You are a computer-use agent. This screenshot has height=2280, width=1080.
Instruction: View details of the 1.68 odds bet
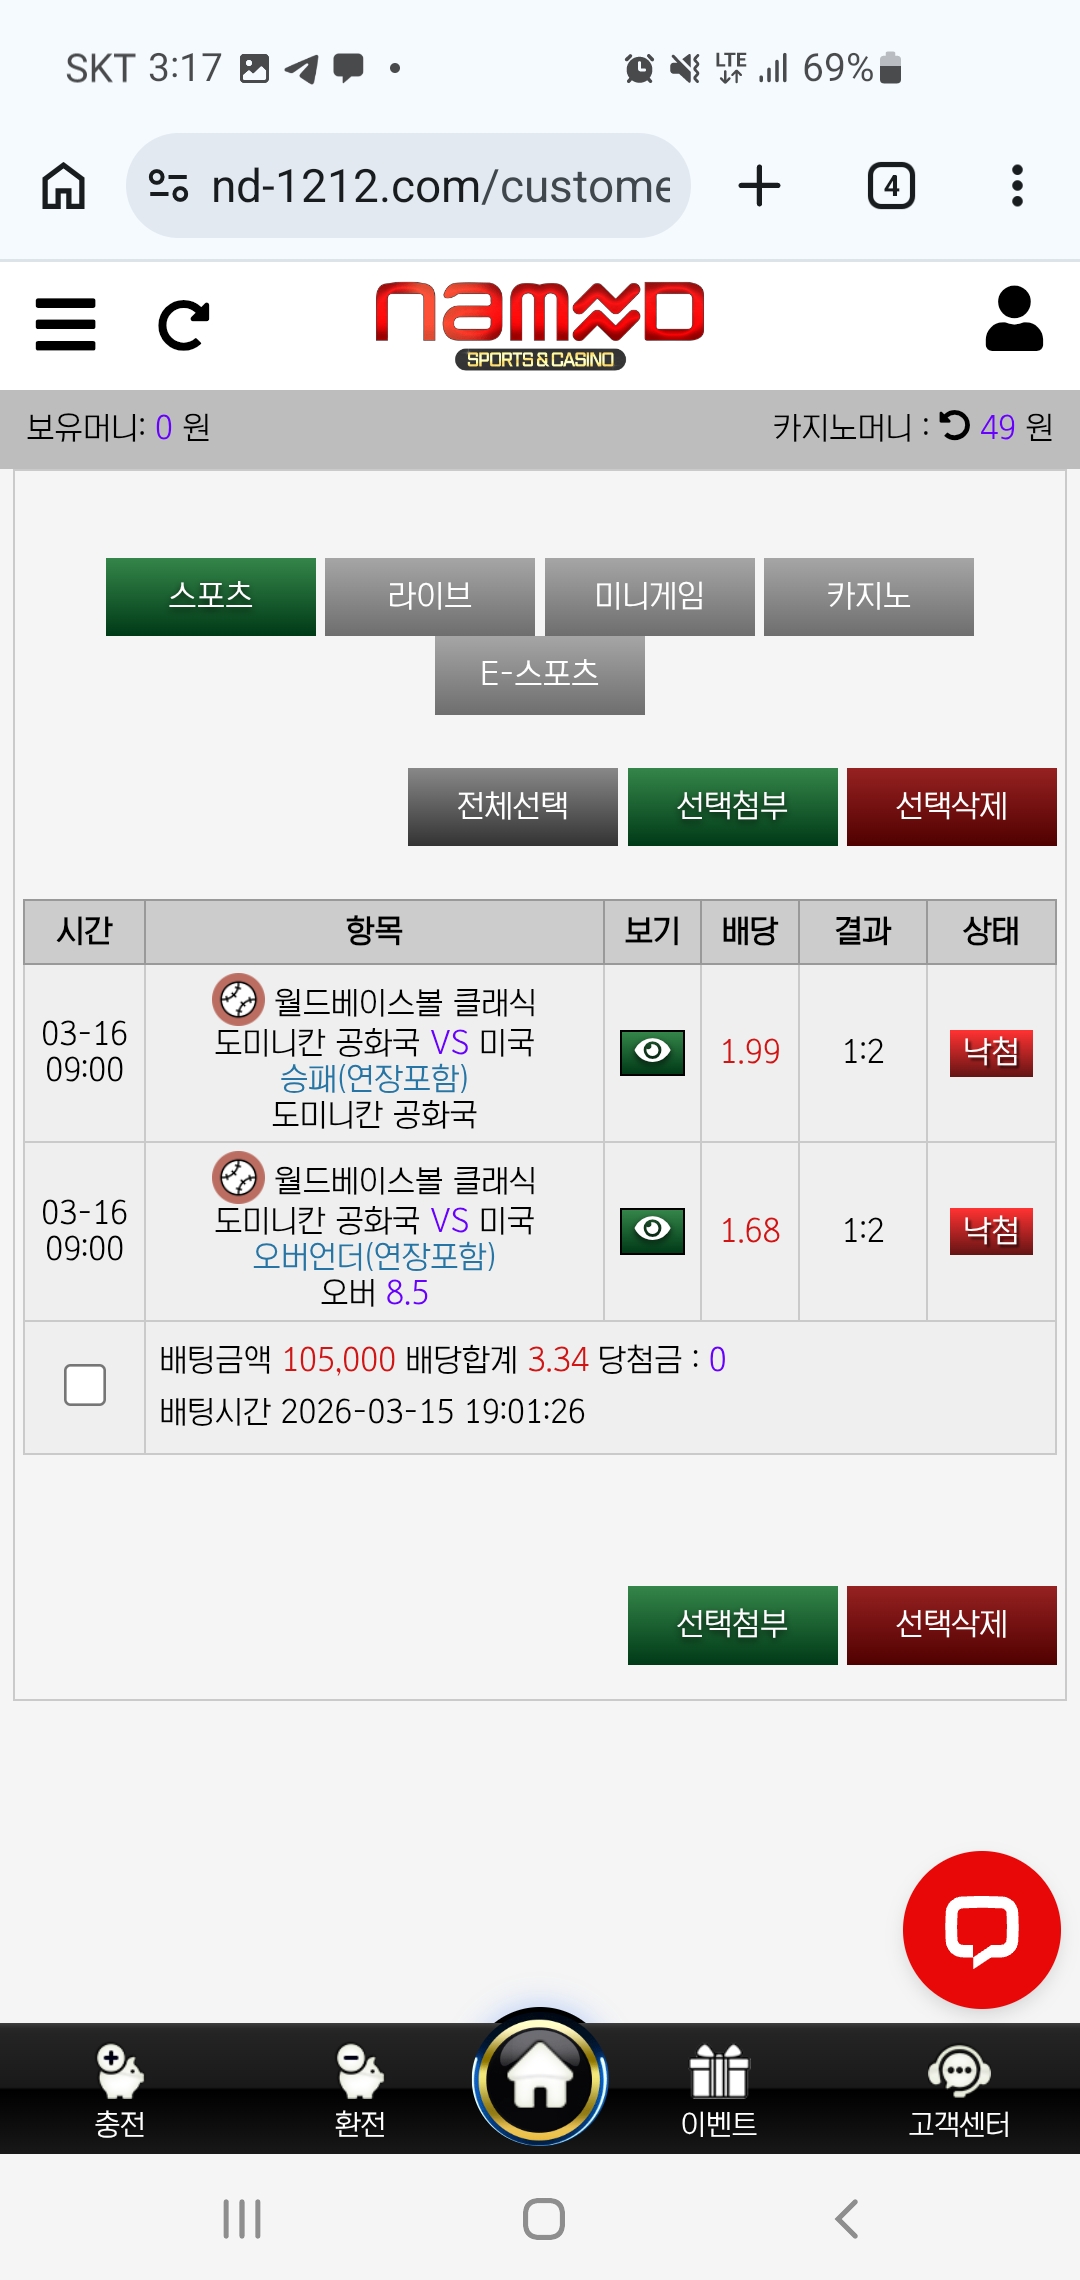pyautogui.click(x=652, y=1230)
